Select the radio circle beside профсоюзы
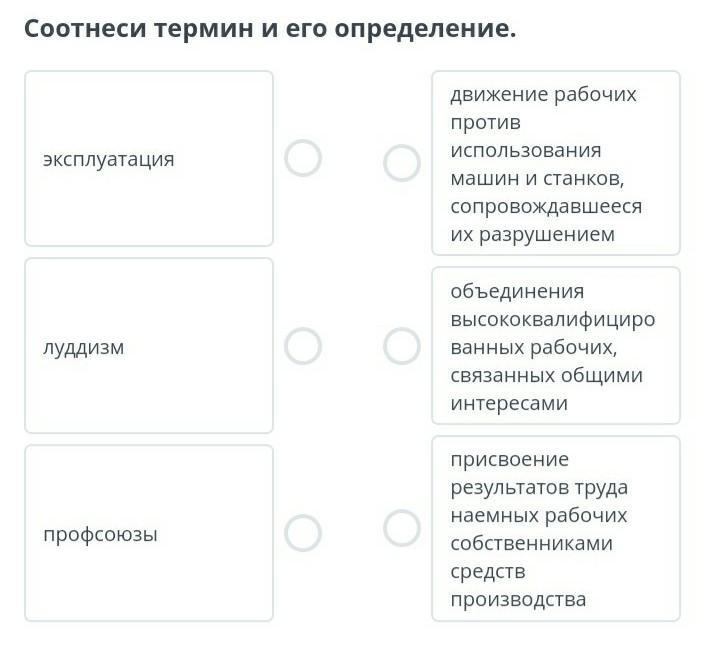Viewport: 712px width, 669px height. tap(303, 533)
